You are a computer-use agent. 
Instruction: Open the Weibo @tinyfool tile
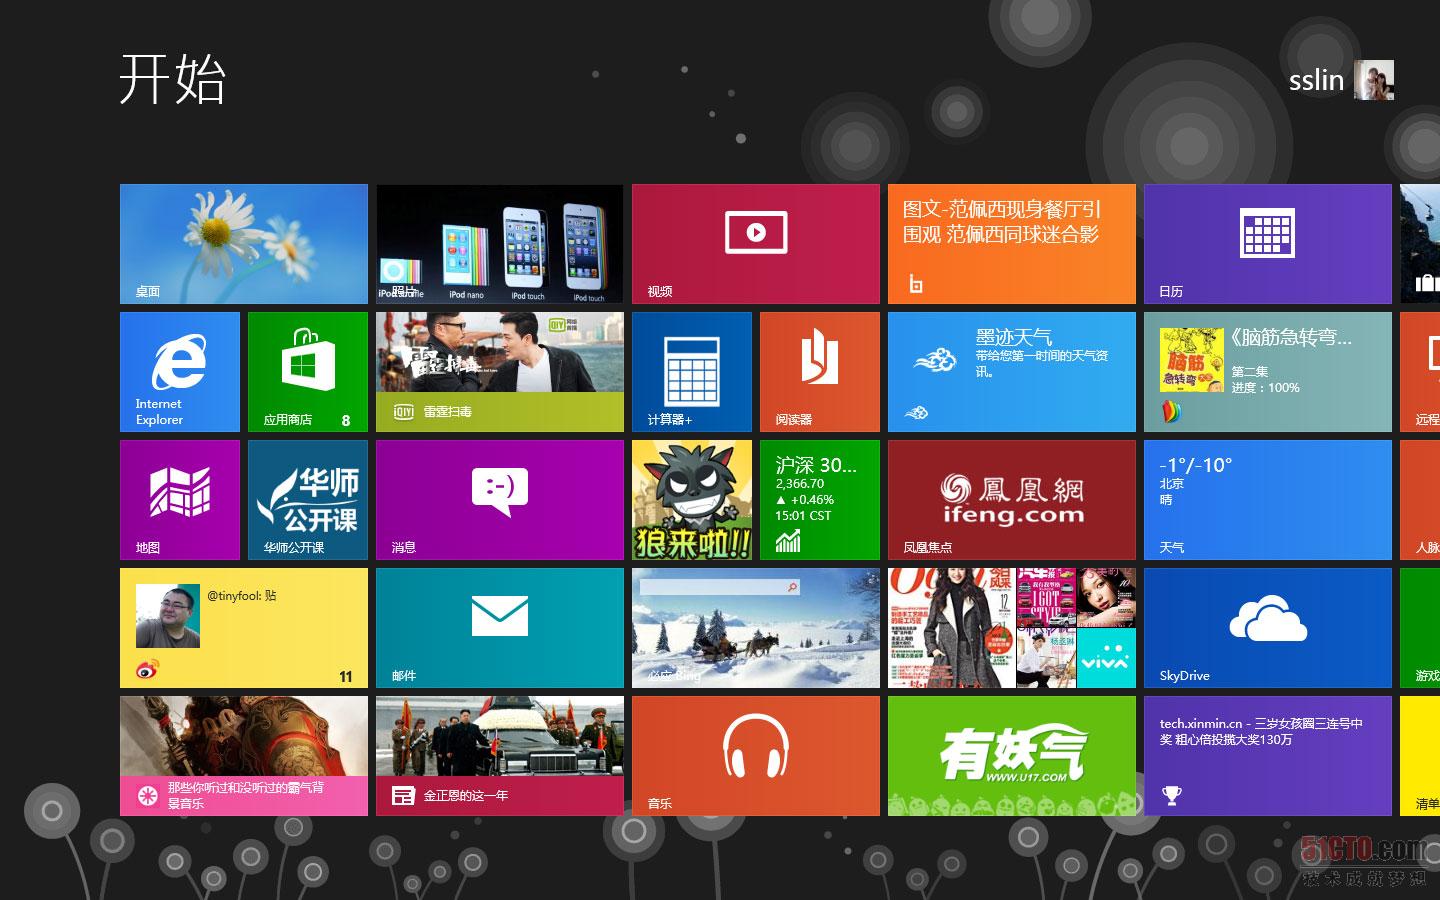[x=244, y=628]
